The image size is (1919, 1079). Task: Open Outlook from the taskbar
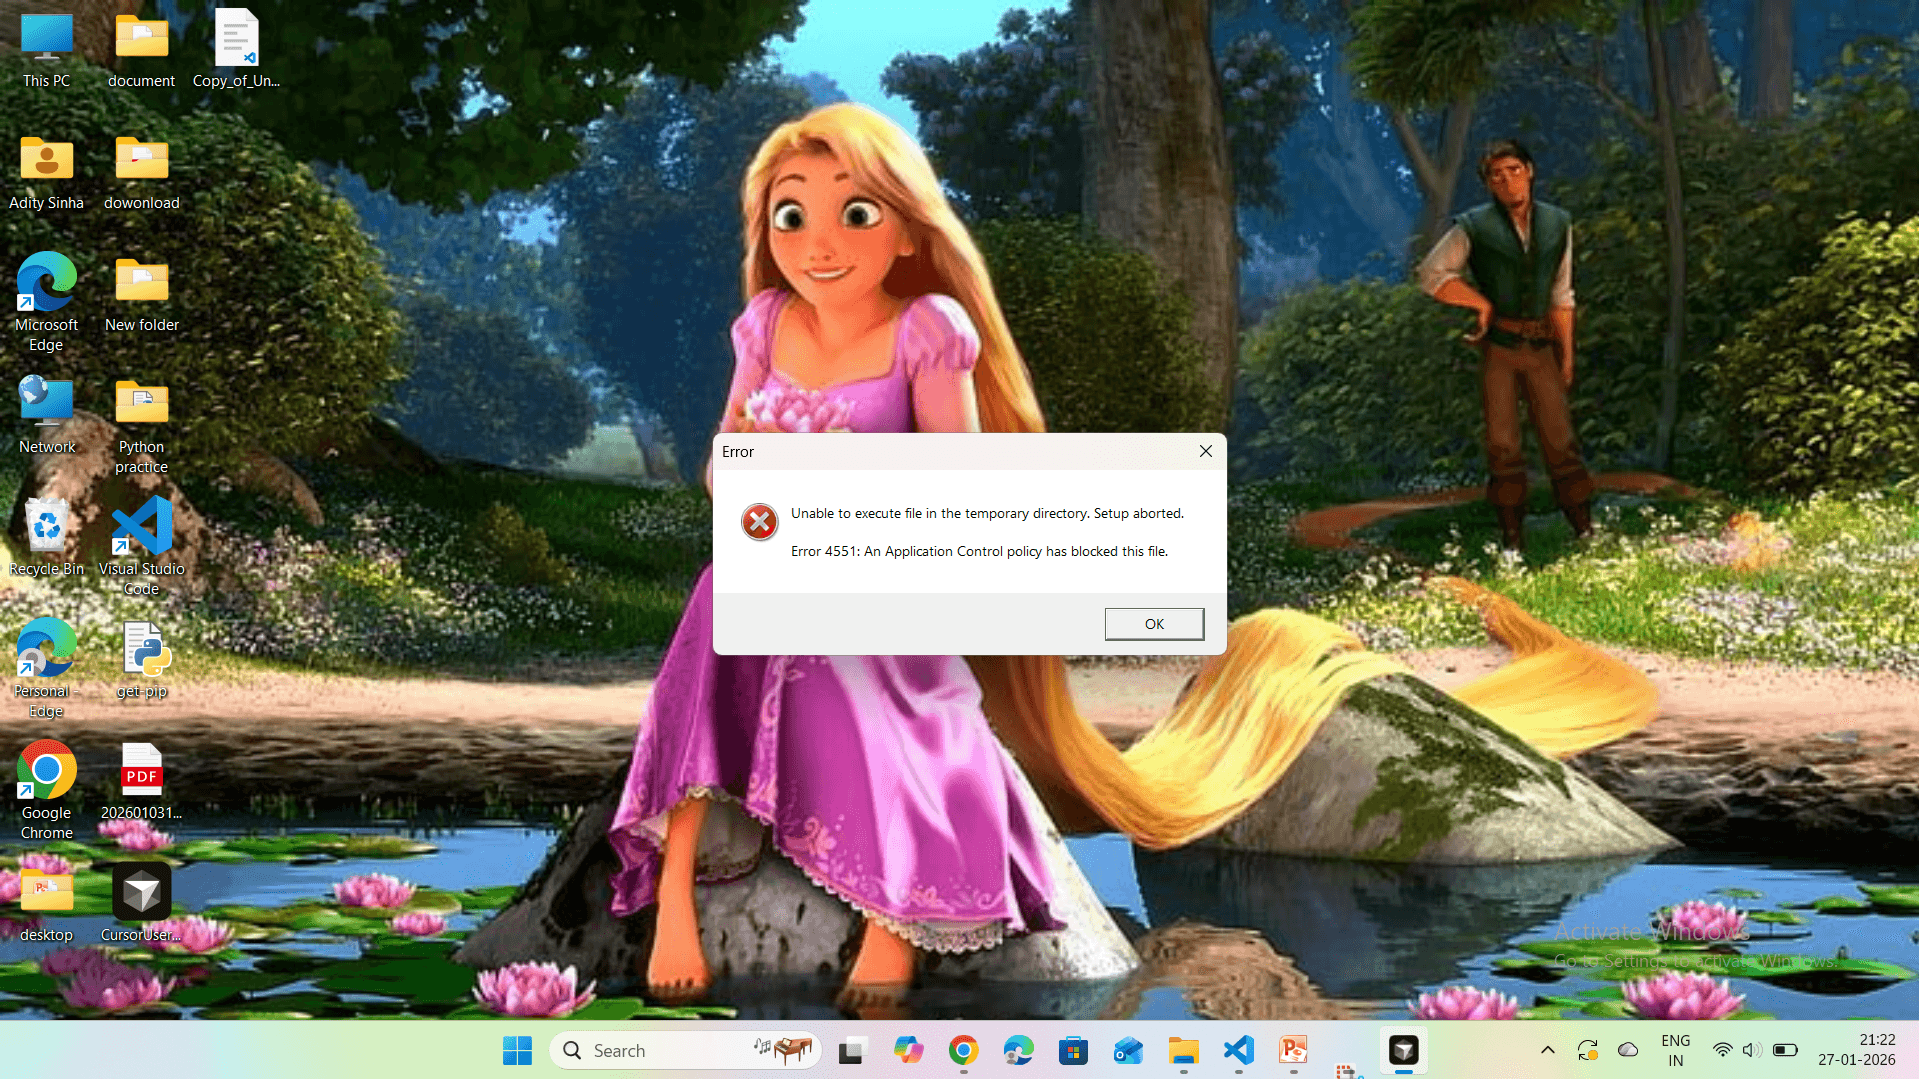(1128, 1050)
